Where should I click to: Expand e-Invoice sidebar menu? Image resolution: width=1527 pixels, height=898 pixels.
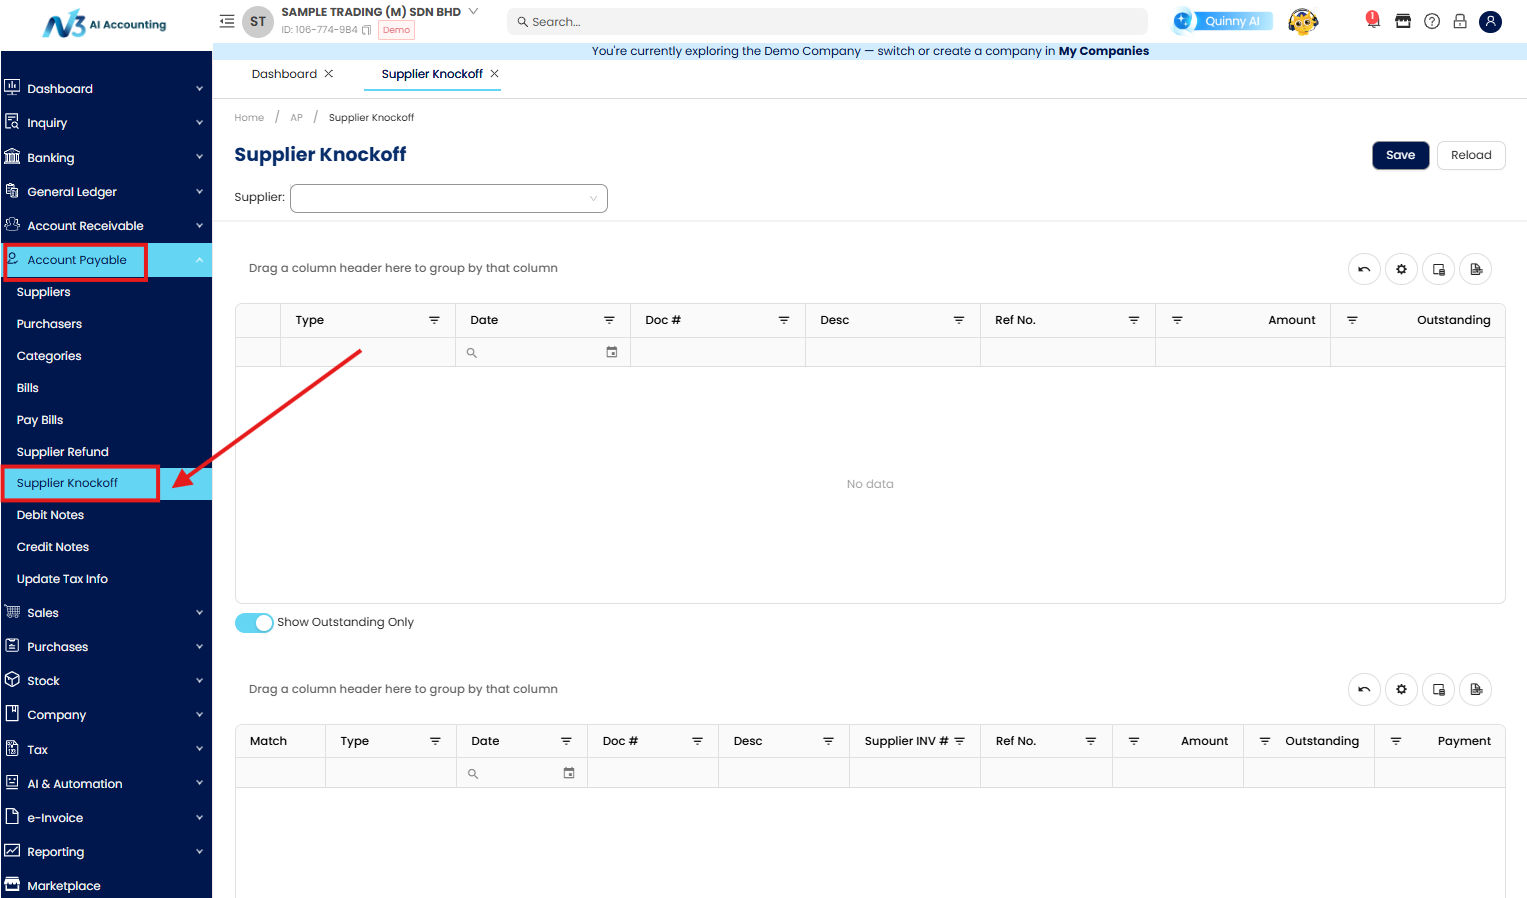click(x=106, y=818)
